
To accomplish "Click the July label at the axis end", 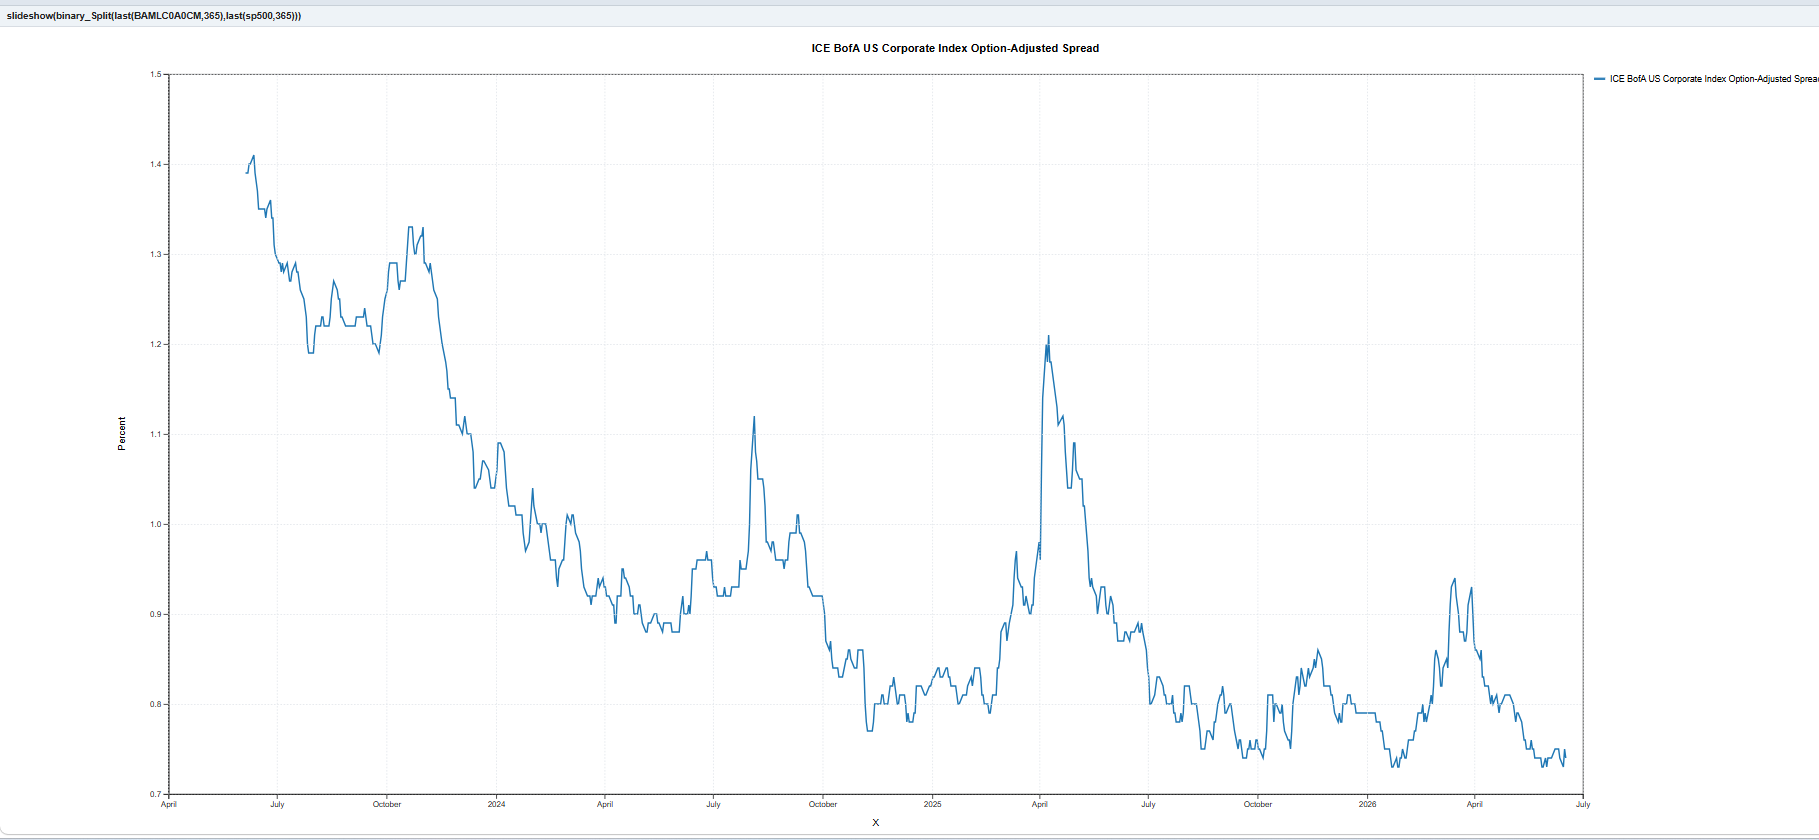I will pyautogui.click(x=1583, y=804).
